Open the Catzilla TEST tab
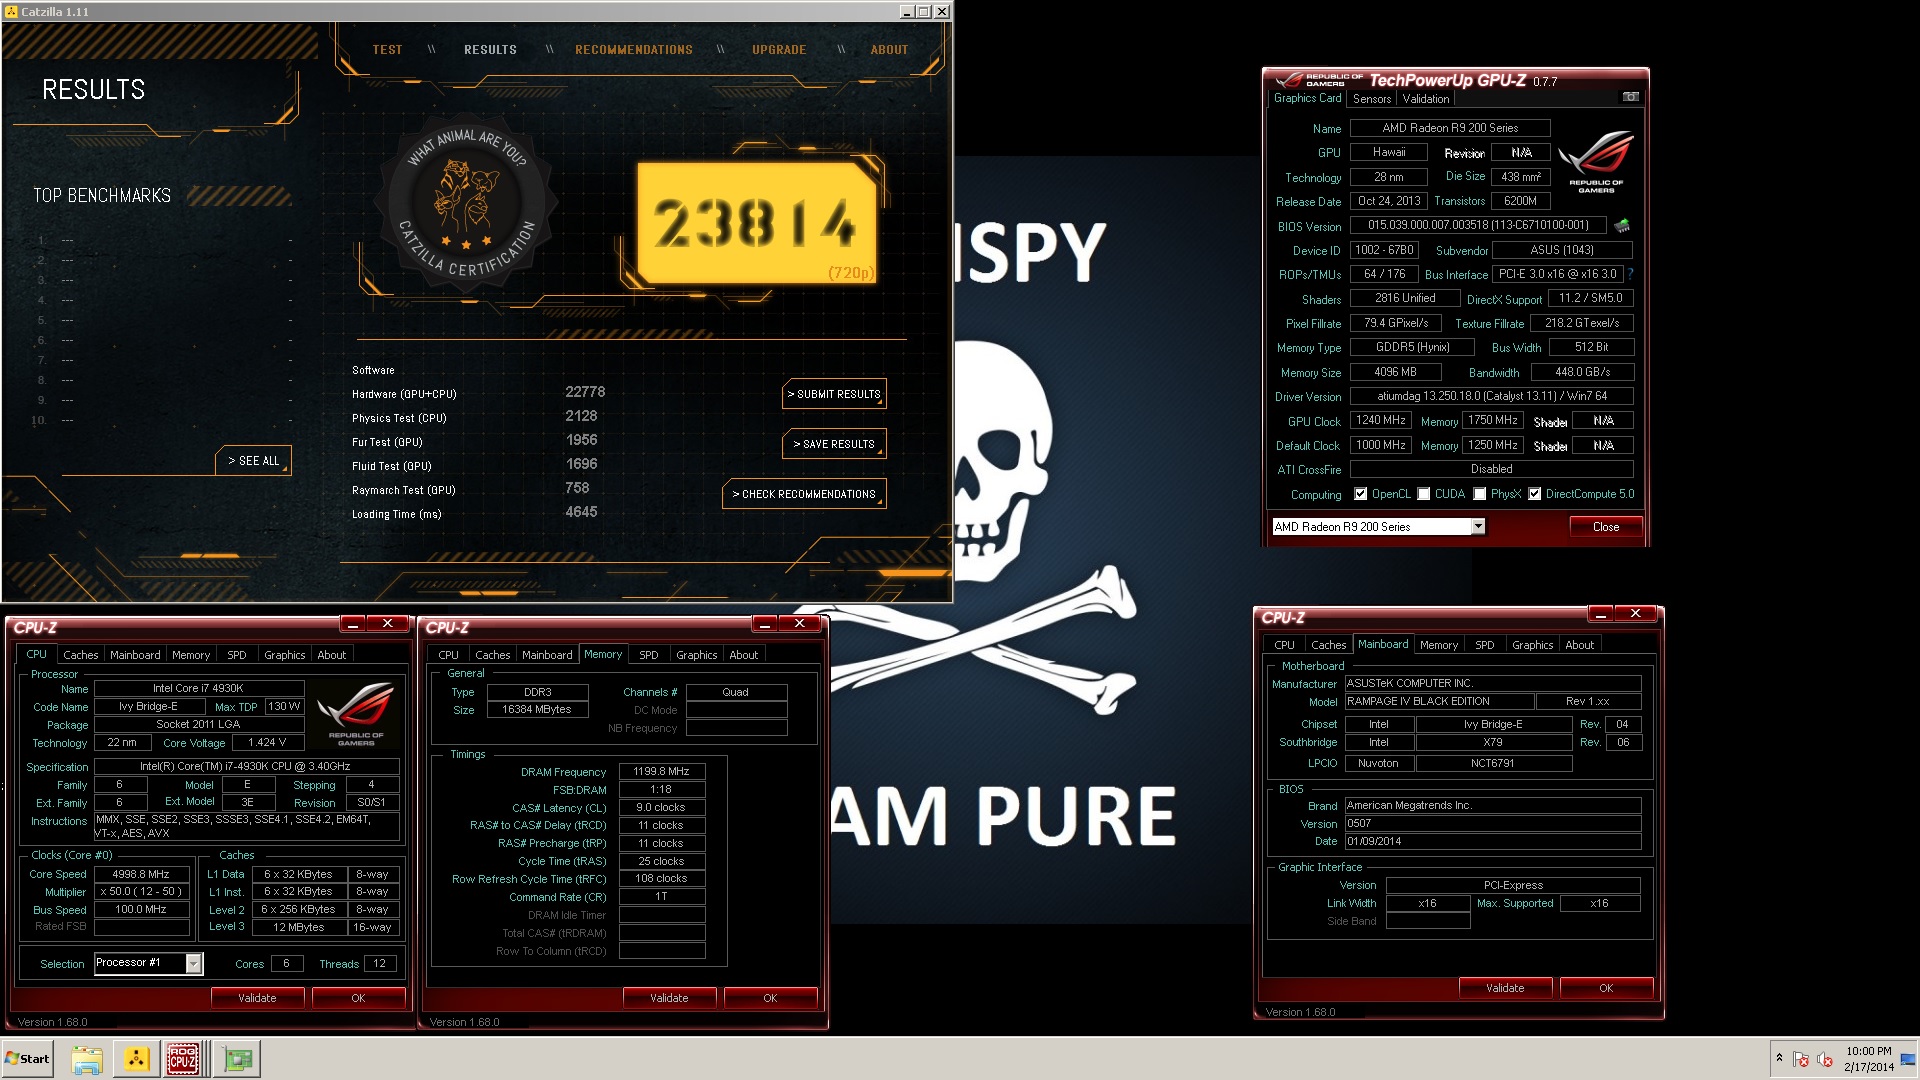The width and height of the screenshot is (1920, 1080). 387,50
